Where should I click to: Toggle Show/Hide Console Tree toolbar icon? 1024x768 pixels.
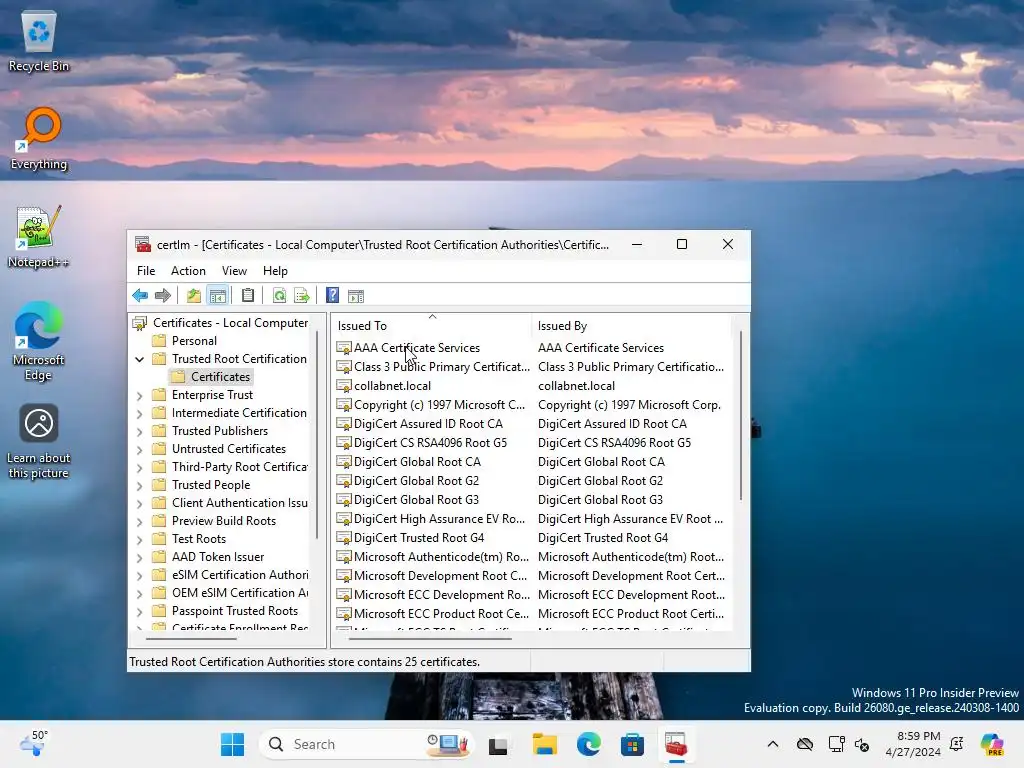(217, 296)
